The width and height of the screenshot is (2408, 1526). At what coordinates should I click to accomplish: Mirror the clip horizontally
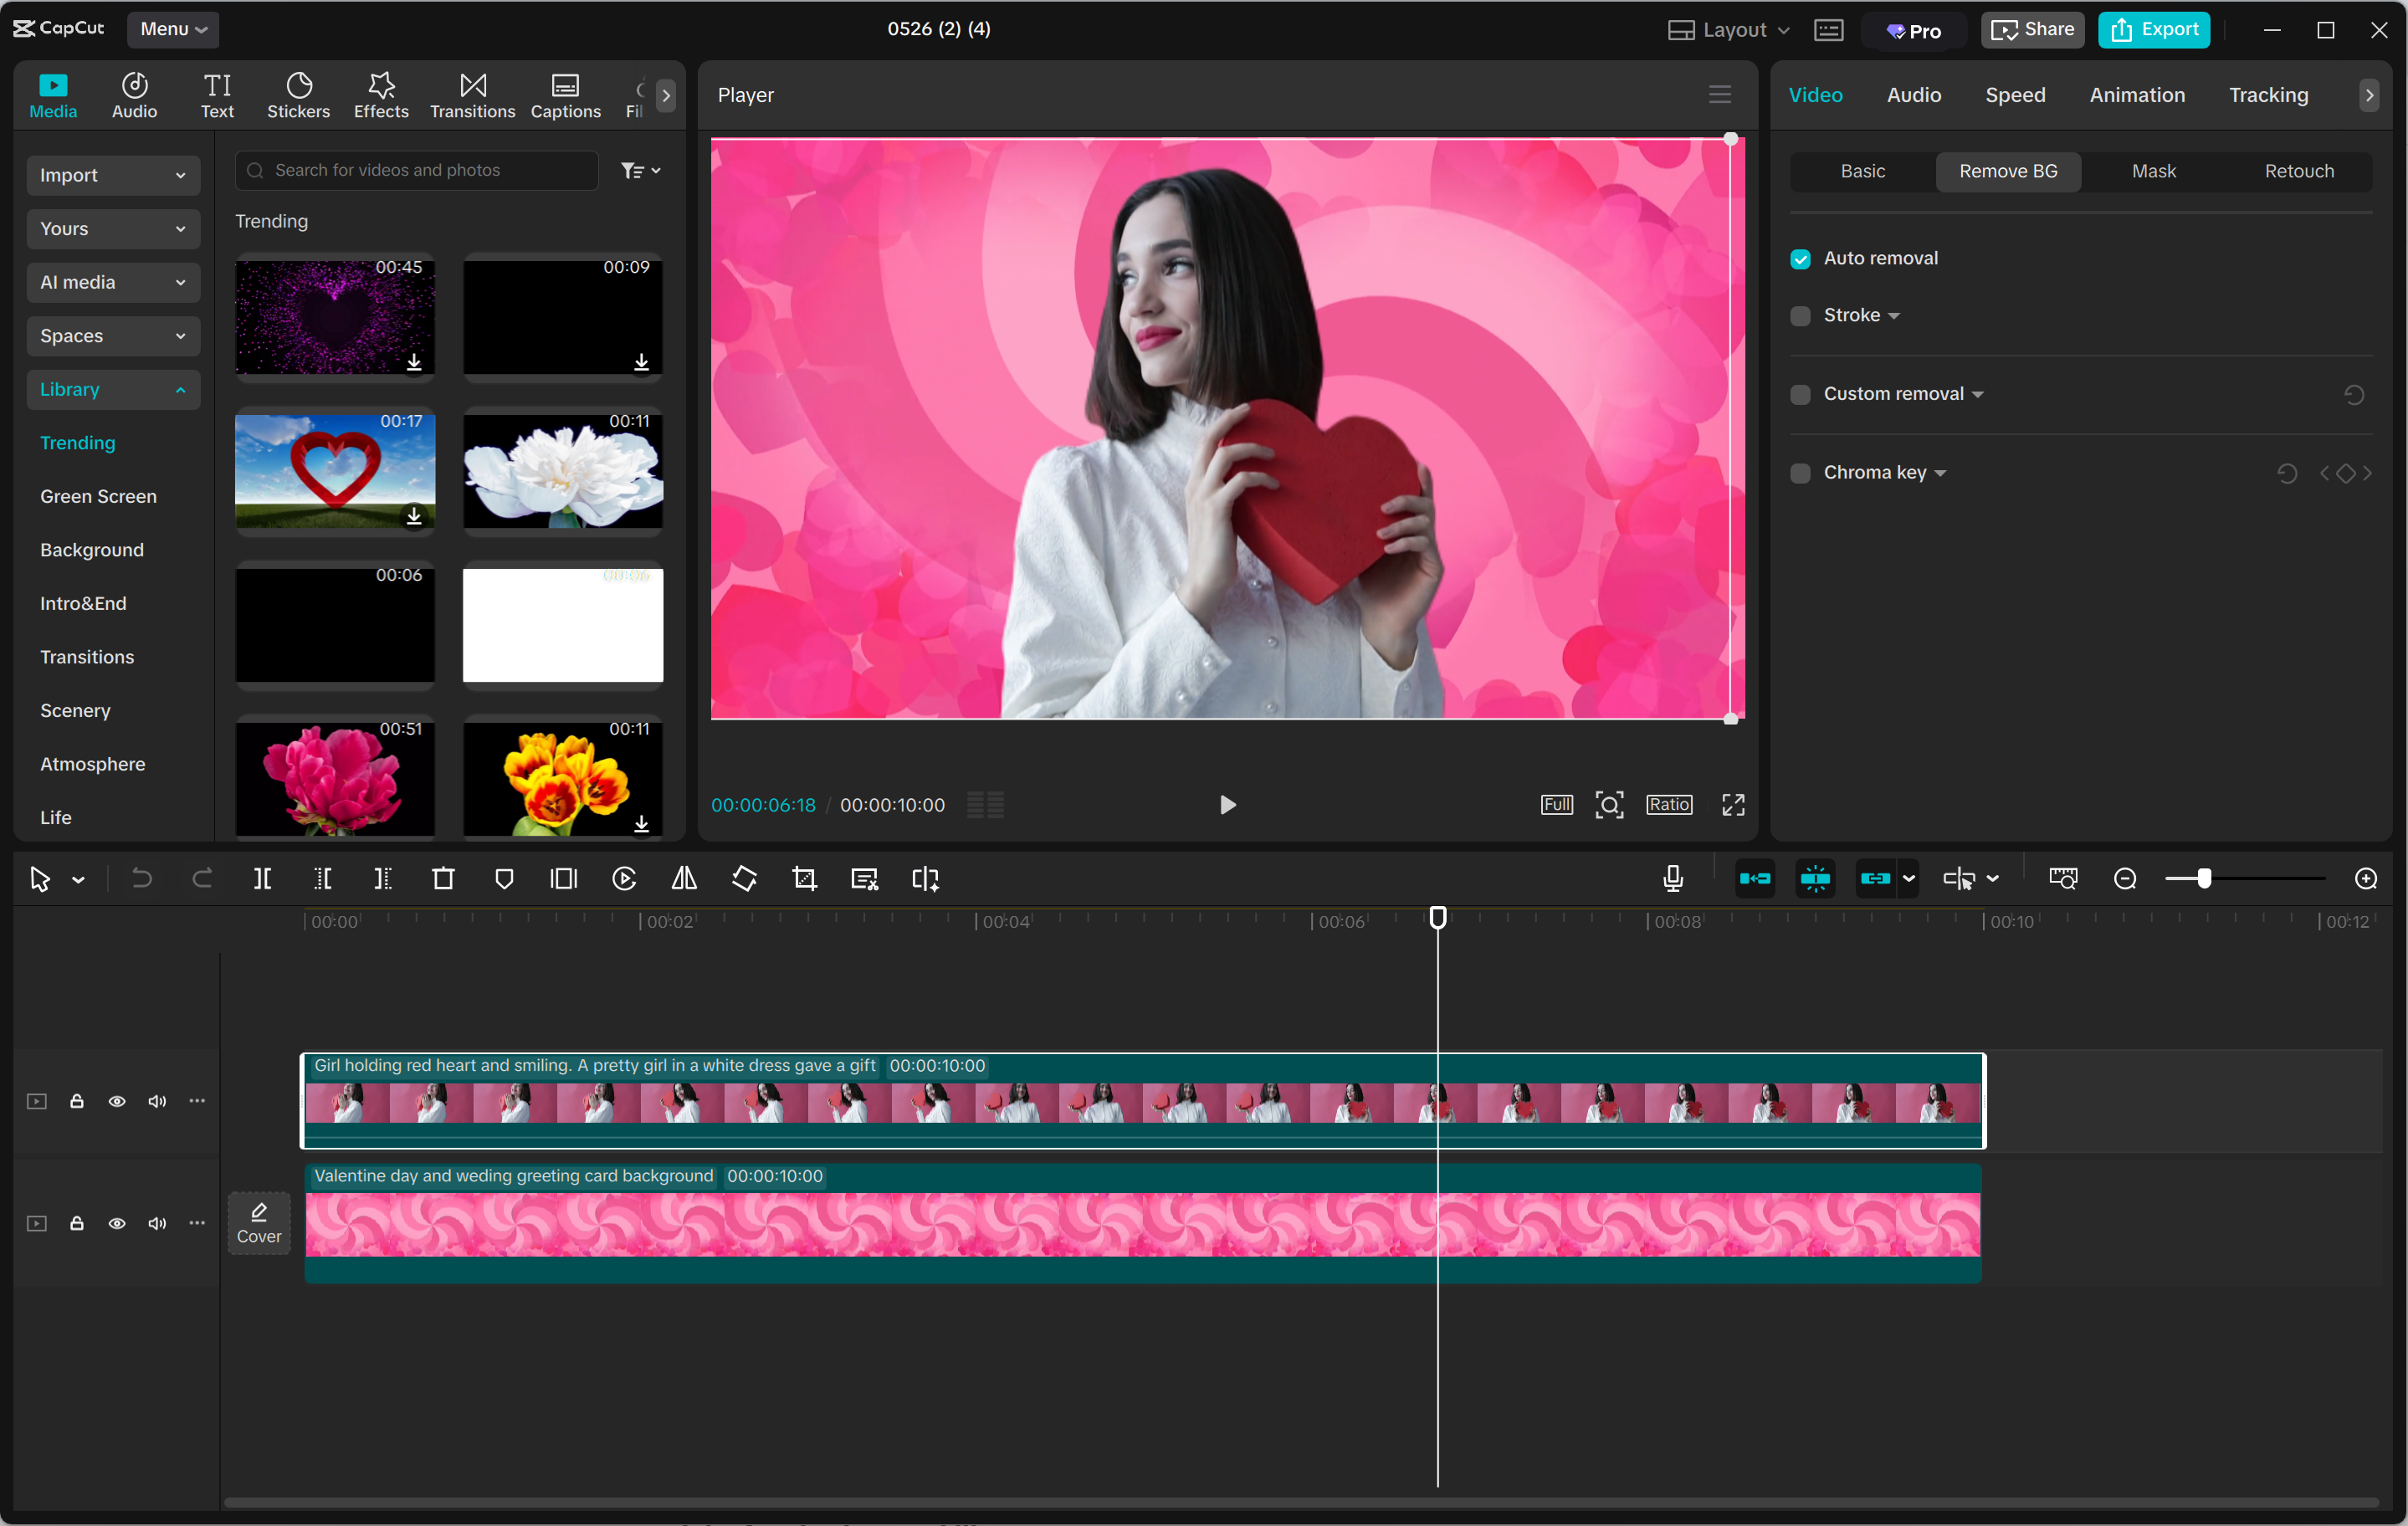(684, 878)
